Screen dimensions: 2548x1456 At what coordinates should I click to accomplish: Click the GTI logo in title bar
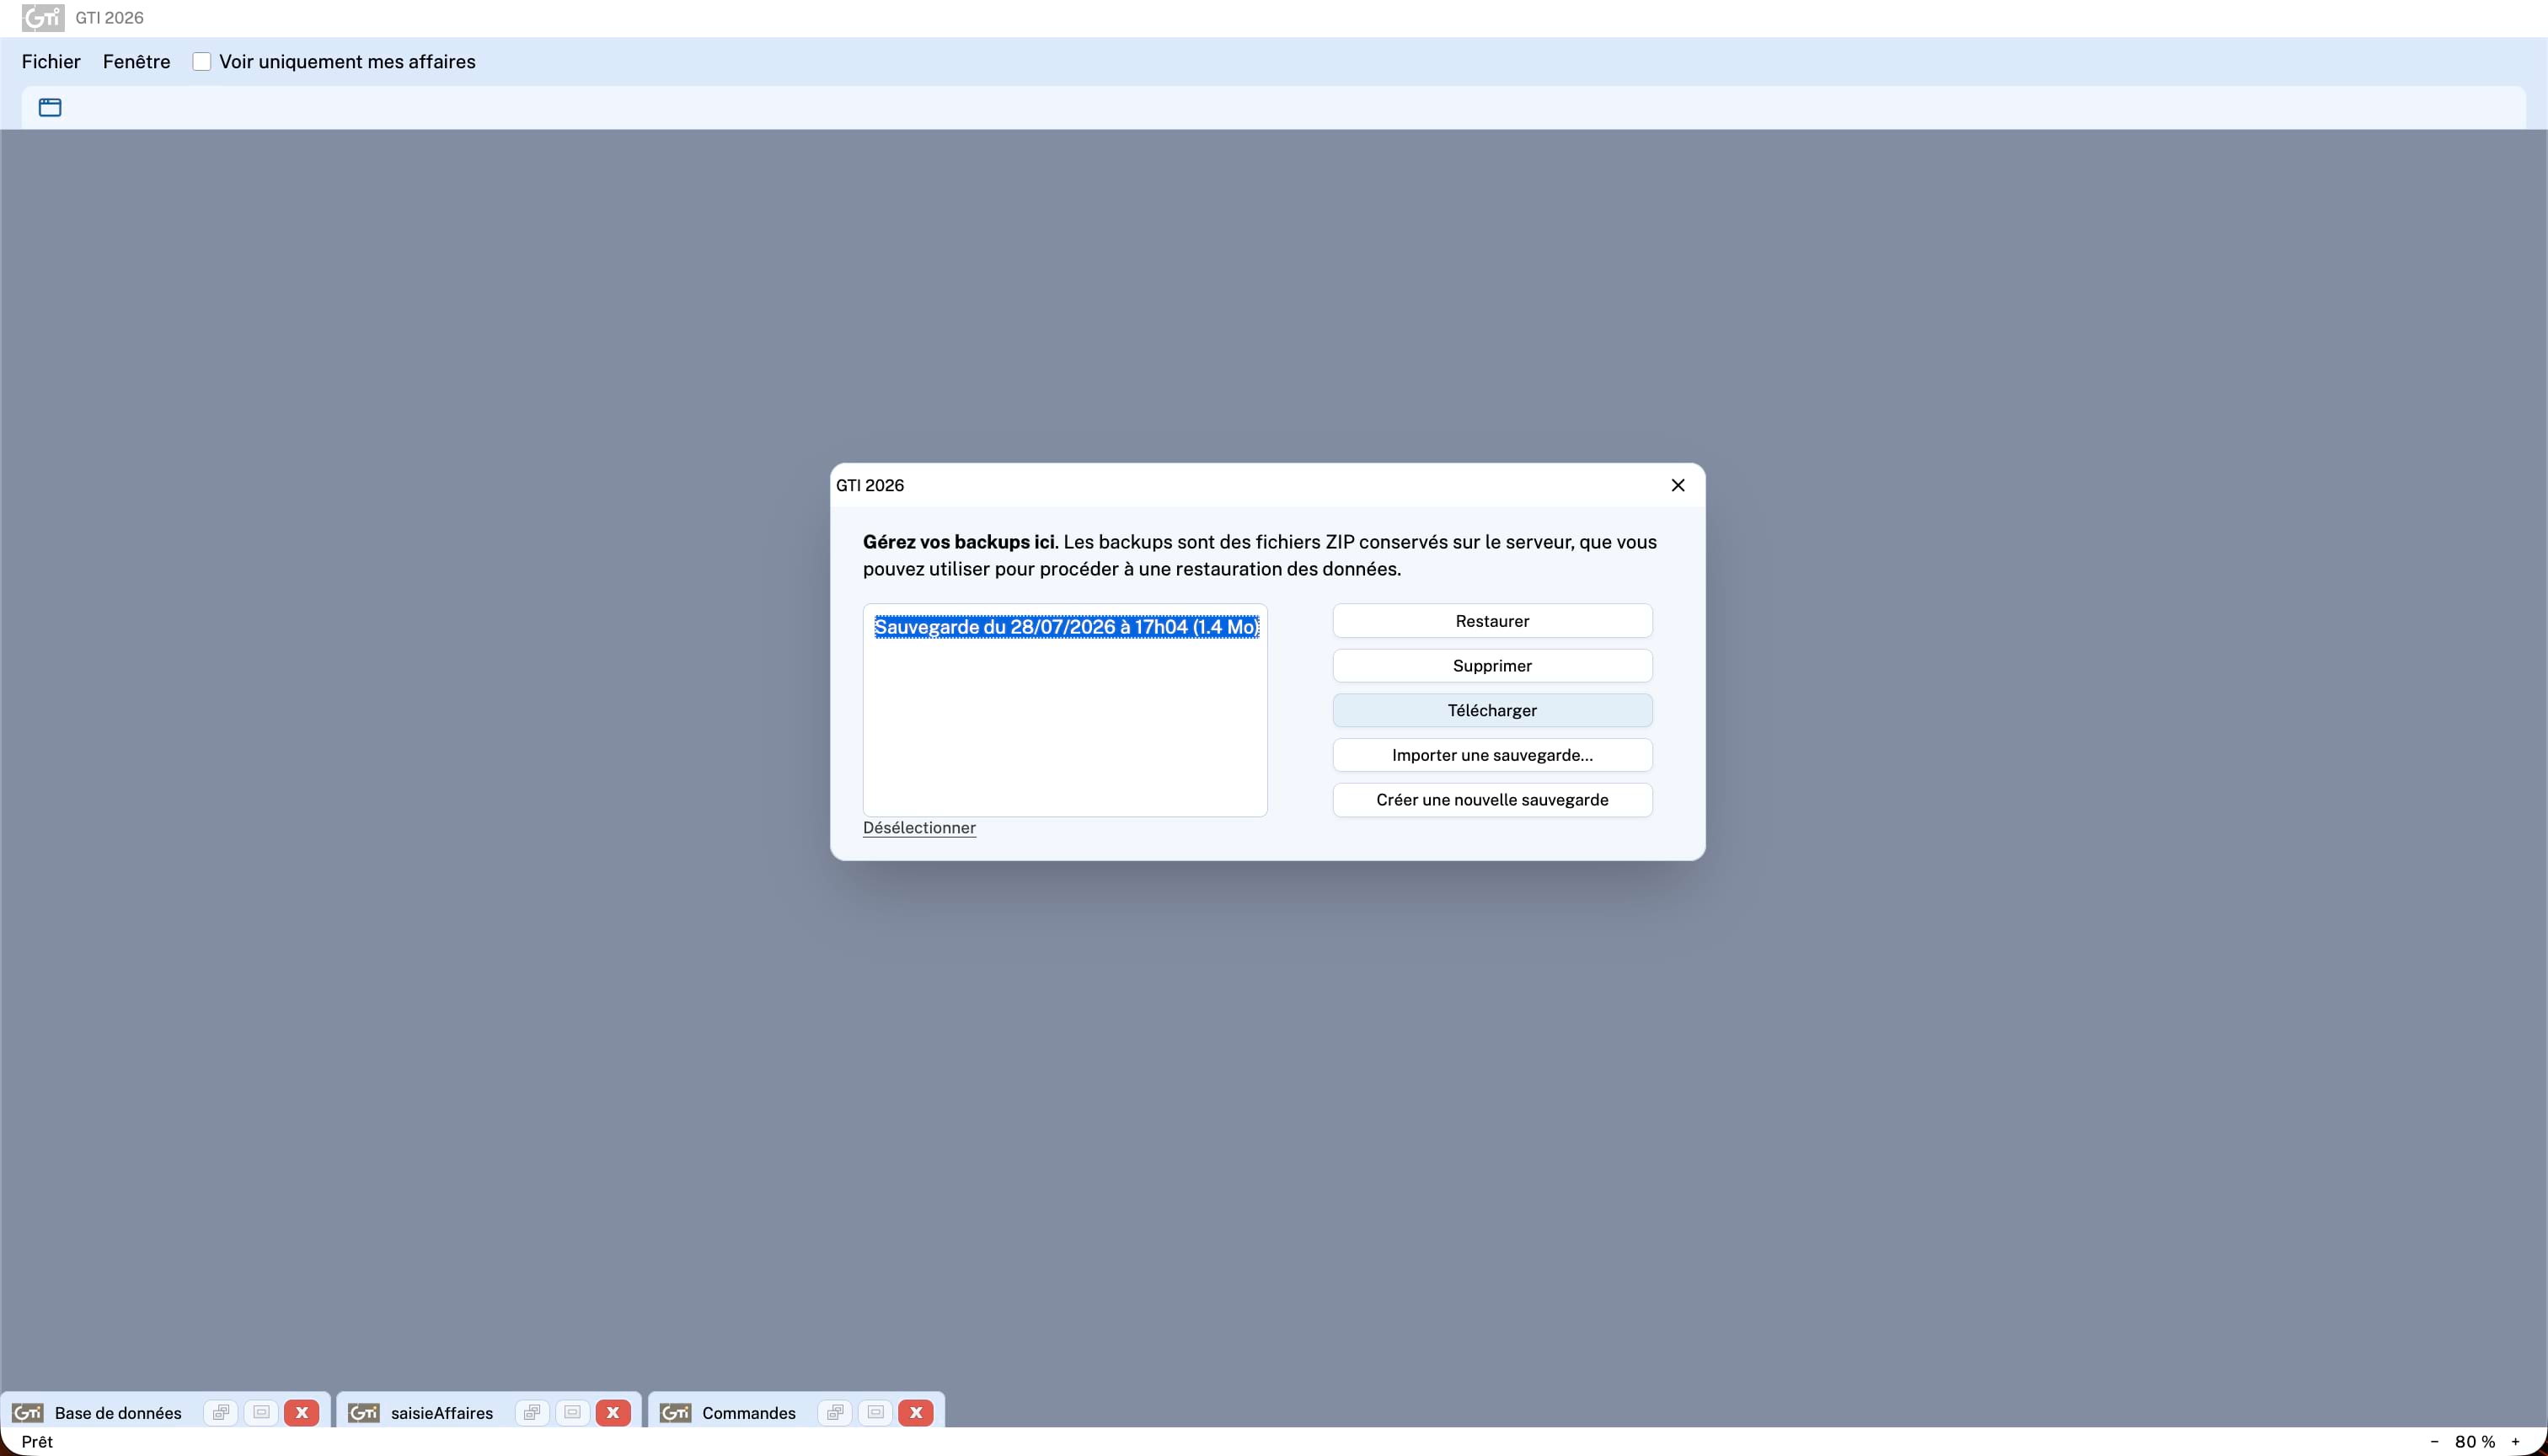click(x=43, y=18)
